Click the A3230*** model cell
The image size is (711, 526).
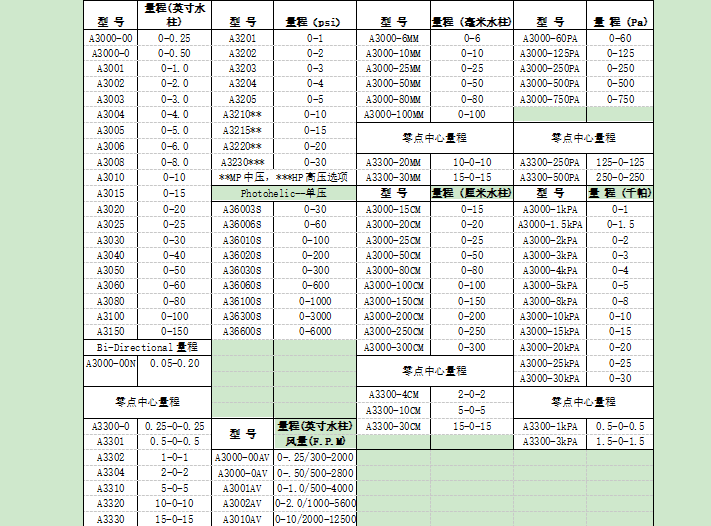point(242,161)
